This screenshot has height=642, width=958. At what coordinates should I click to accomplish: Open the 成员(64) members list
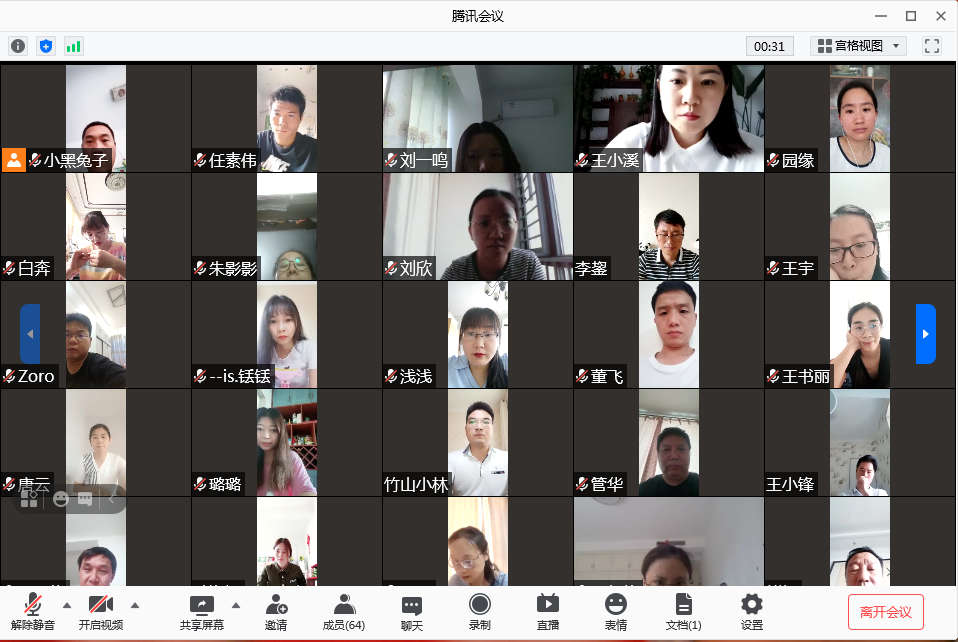(343, 612)
